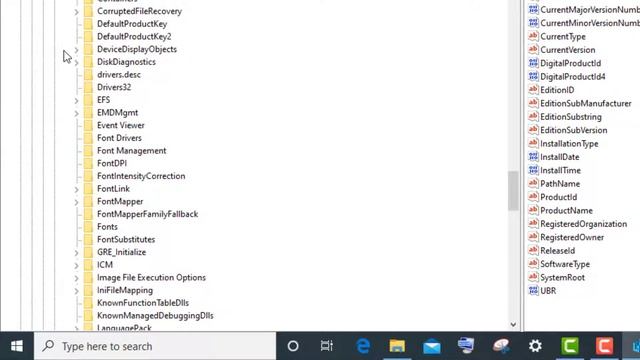640x360 pixels.
Task: Select the PathName value
Action: pyautogui.click(x=560, y=184)
